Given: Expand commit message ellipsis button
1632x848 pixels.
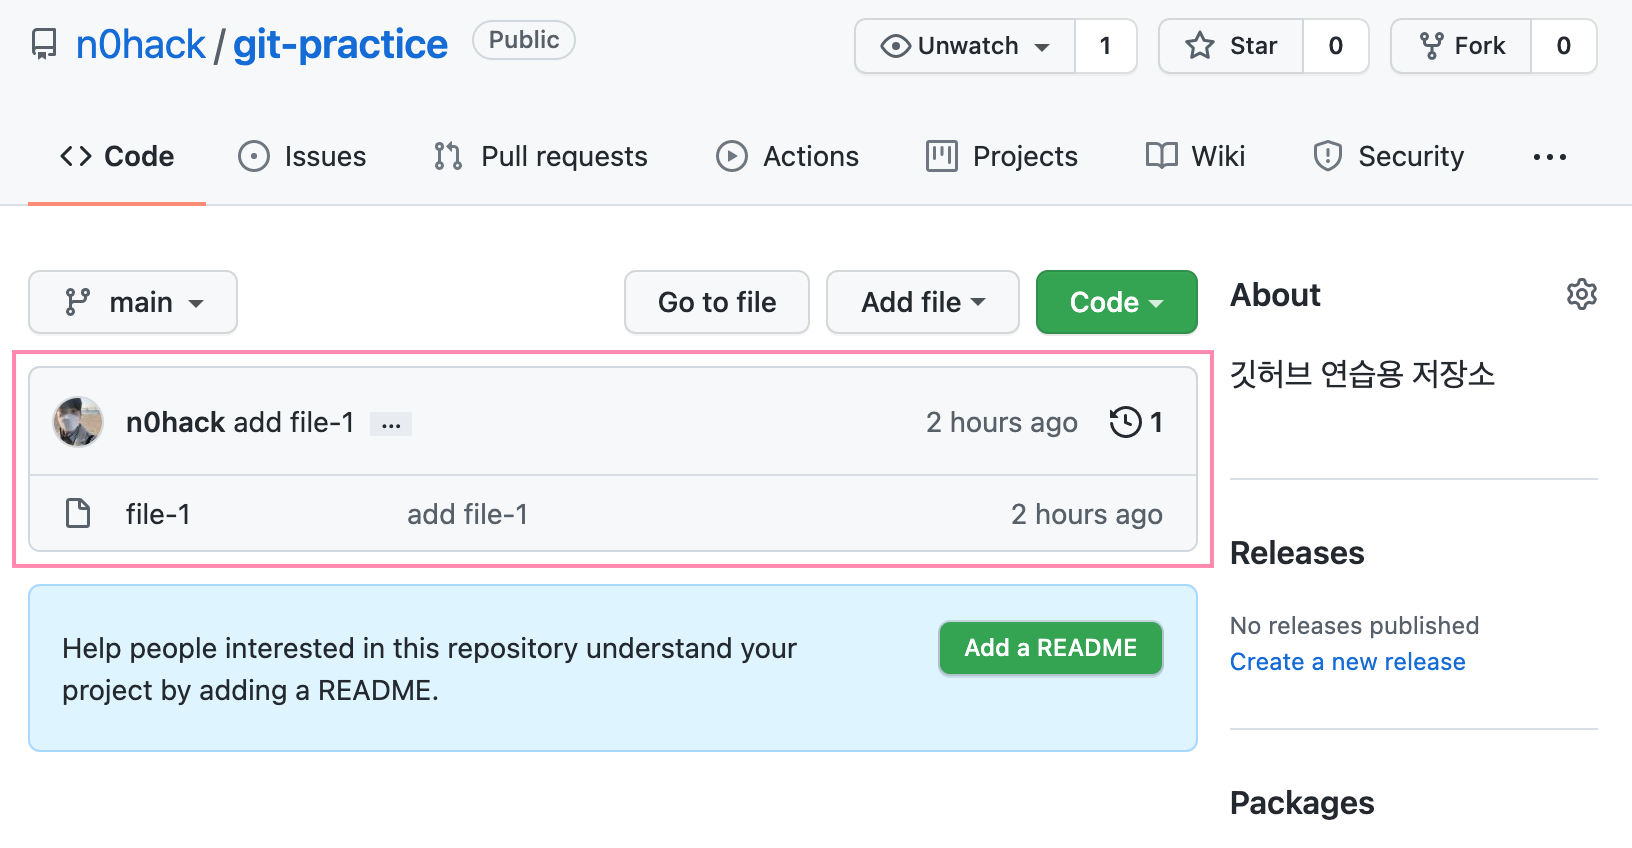Looking at the screenshot, I should [391, 425].
